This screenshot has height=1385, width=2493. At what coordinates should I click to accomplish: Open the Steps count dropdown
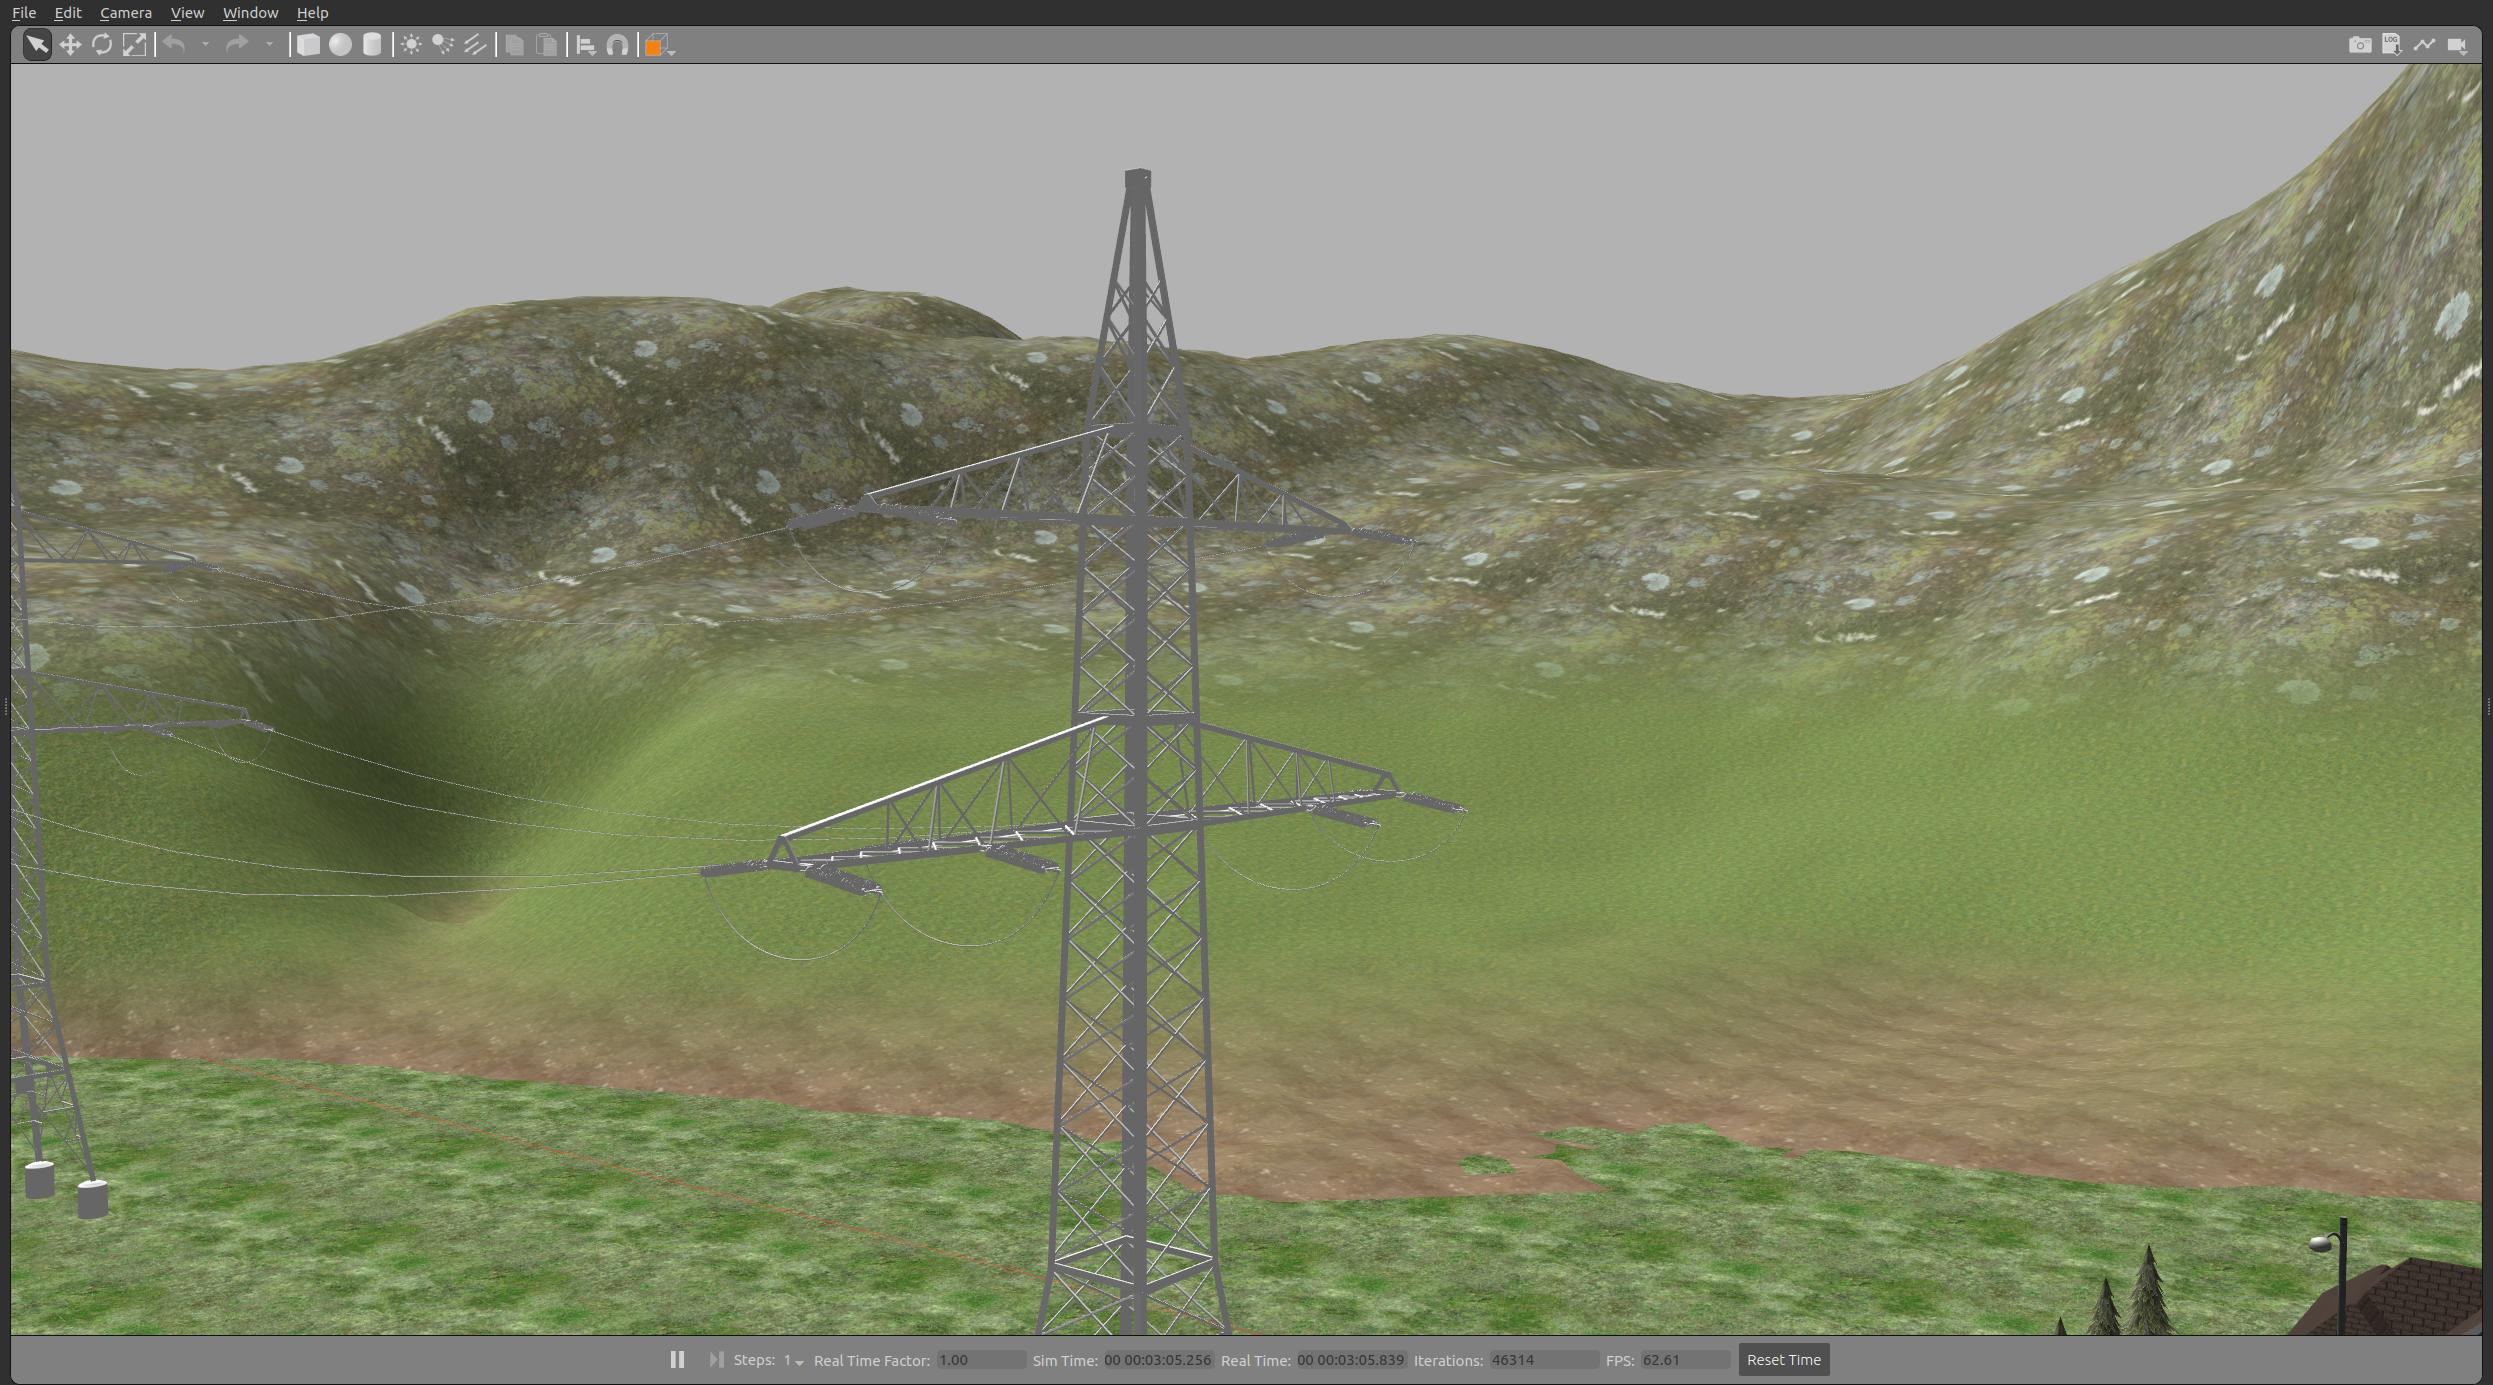click(x=794, y=1361)
